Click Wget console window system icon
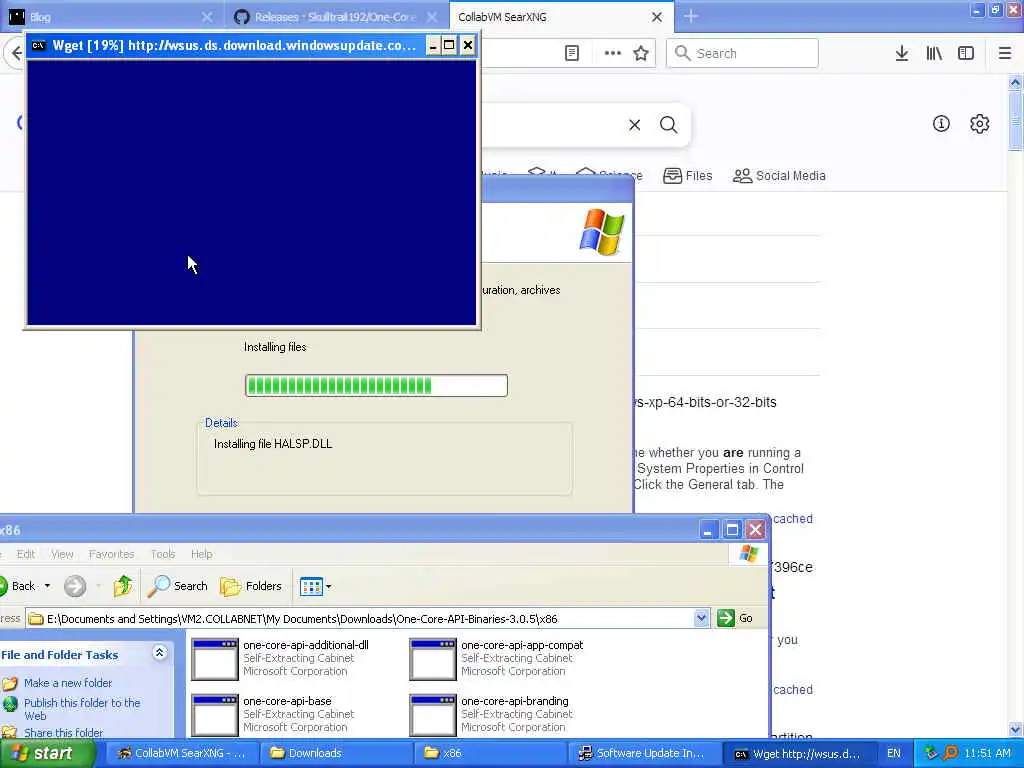The width and height of the screenshot is (1024, 768). [39, 46]
